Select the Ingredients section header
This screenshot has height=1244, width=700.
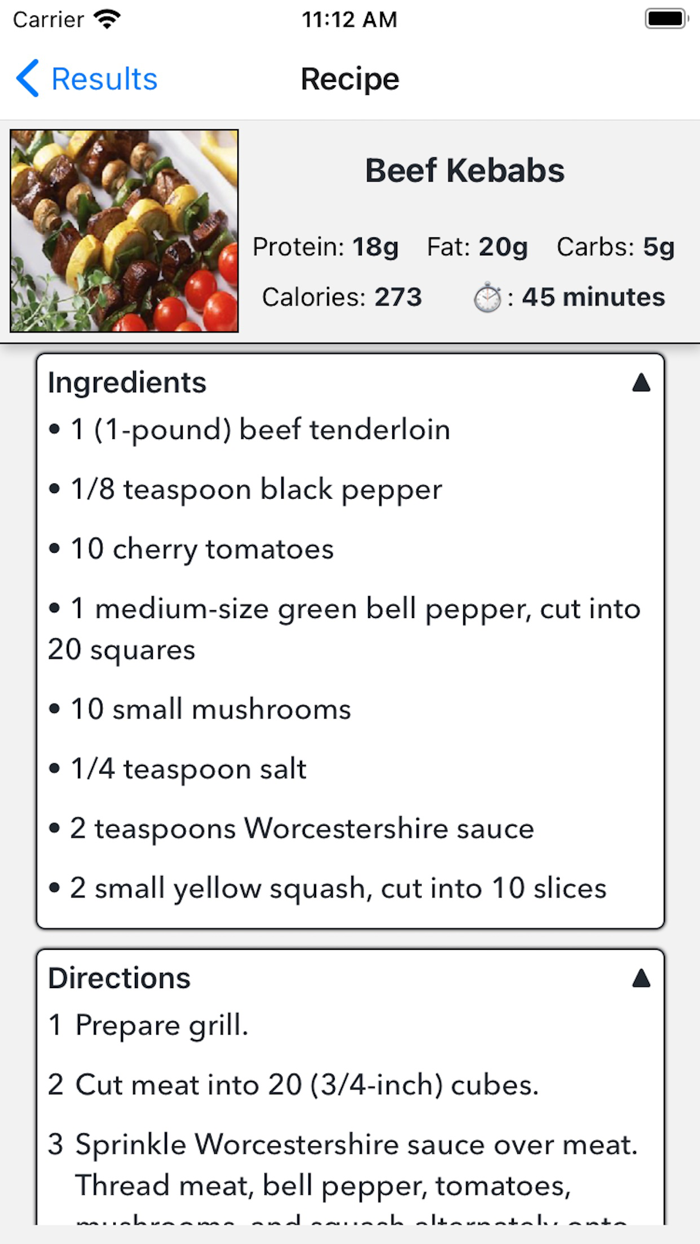tap(126, 382)
